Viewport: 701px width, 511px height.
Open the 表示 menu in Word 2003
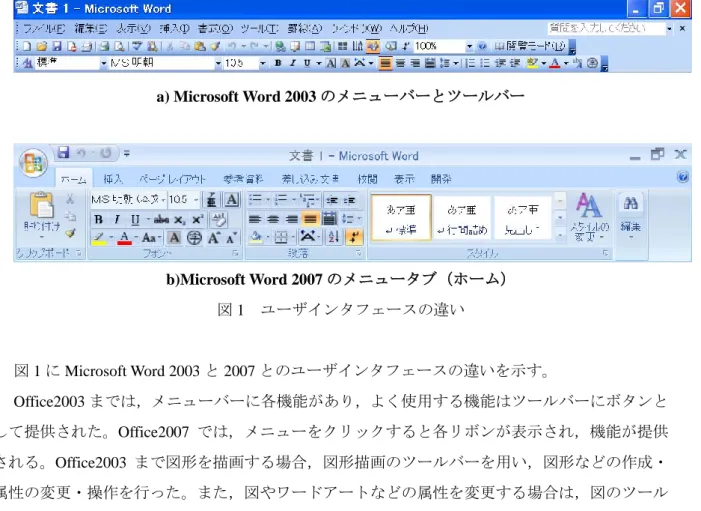point(133,29)
